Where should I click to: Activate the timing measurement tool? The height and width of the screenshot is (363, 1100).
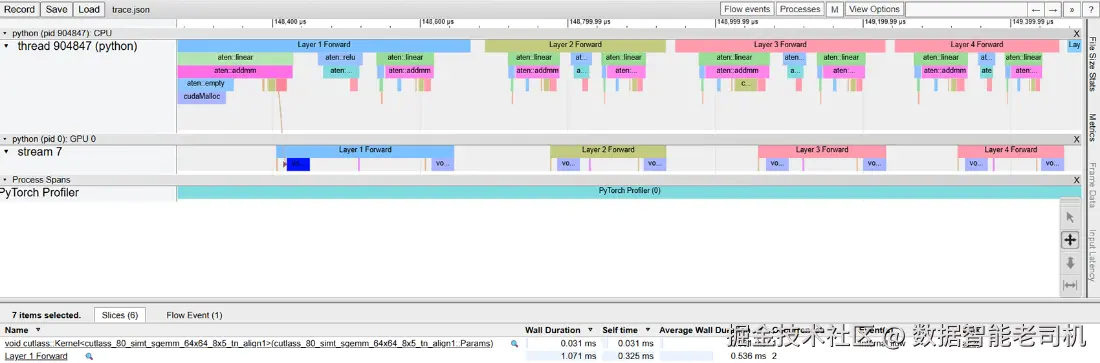(x=1070, y=285)
